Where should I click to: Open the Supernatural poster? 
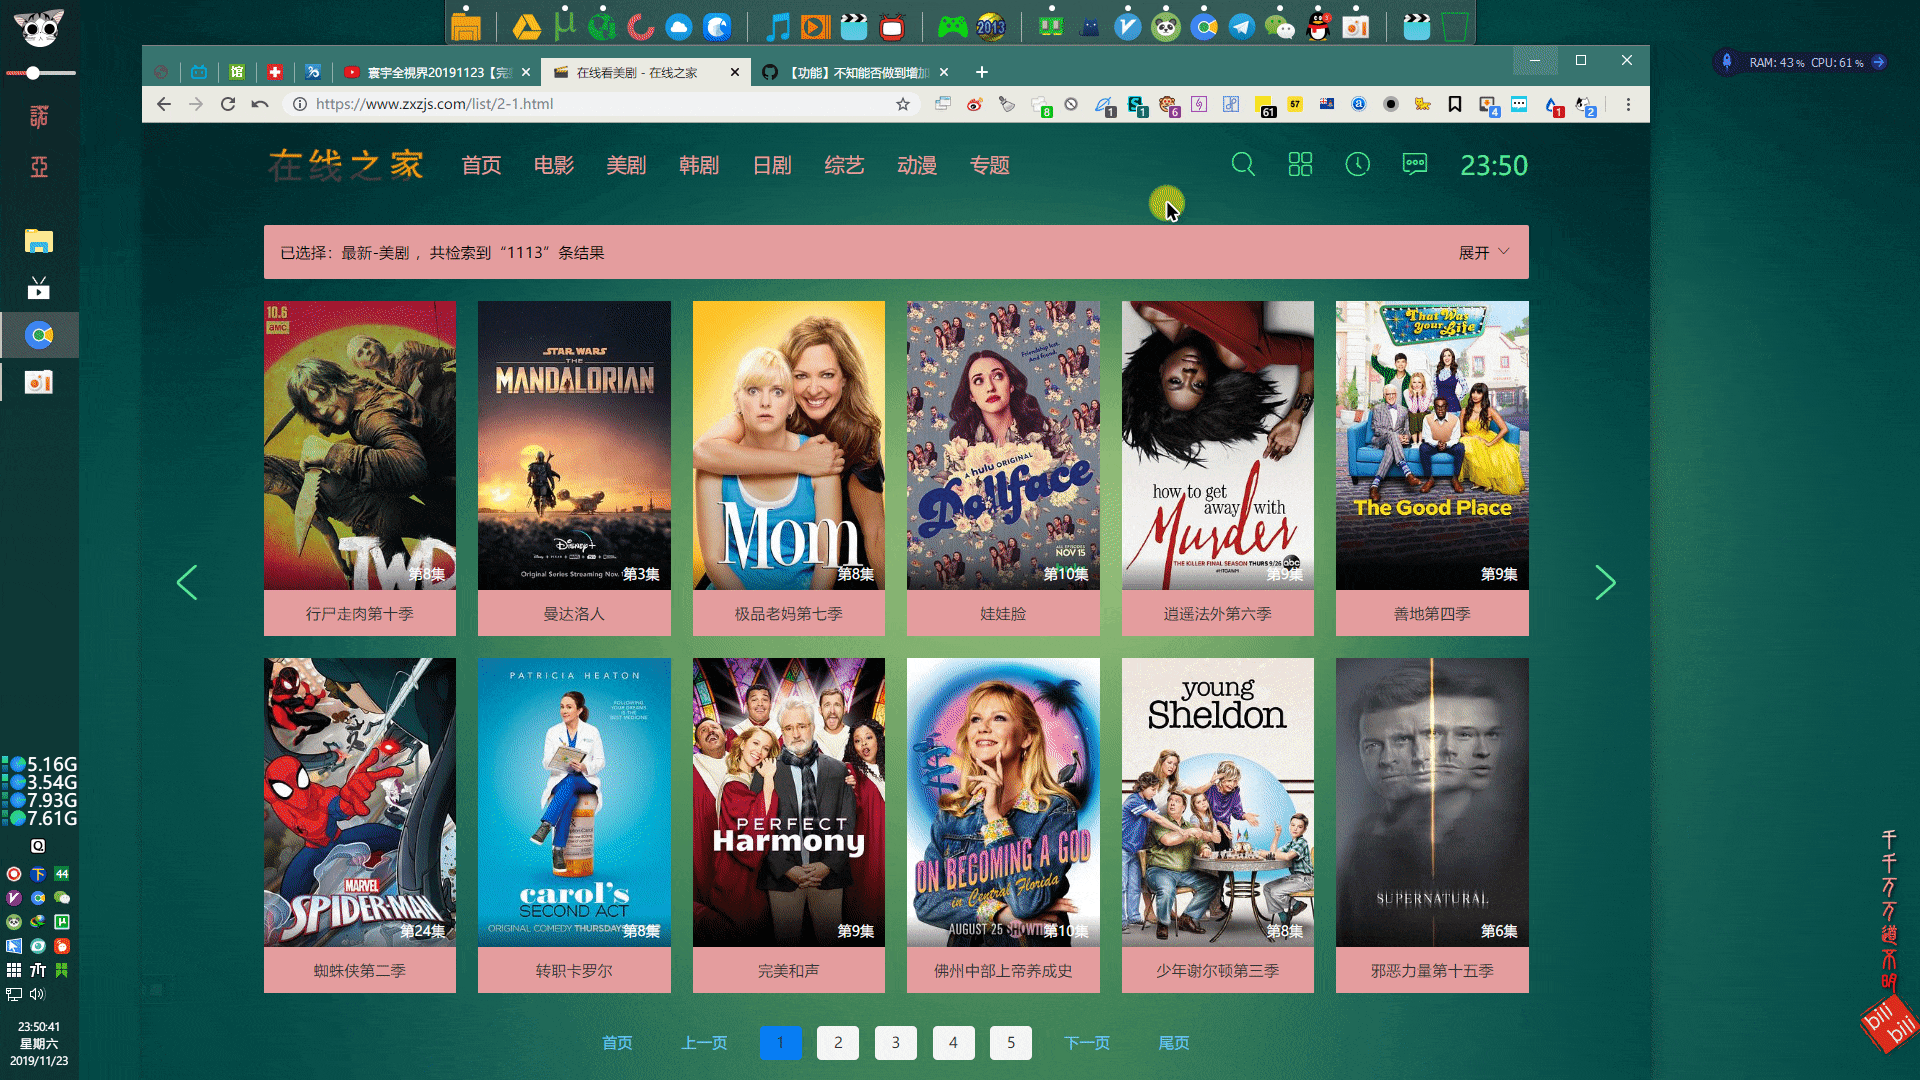click(1432, 802)
